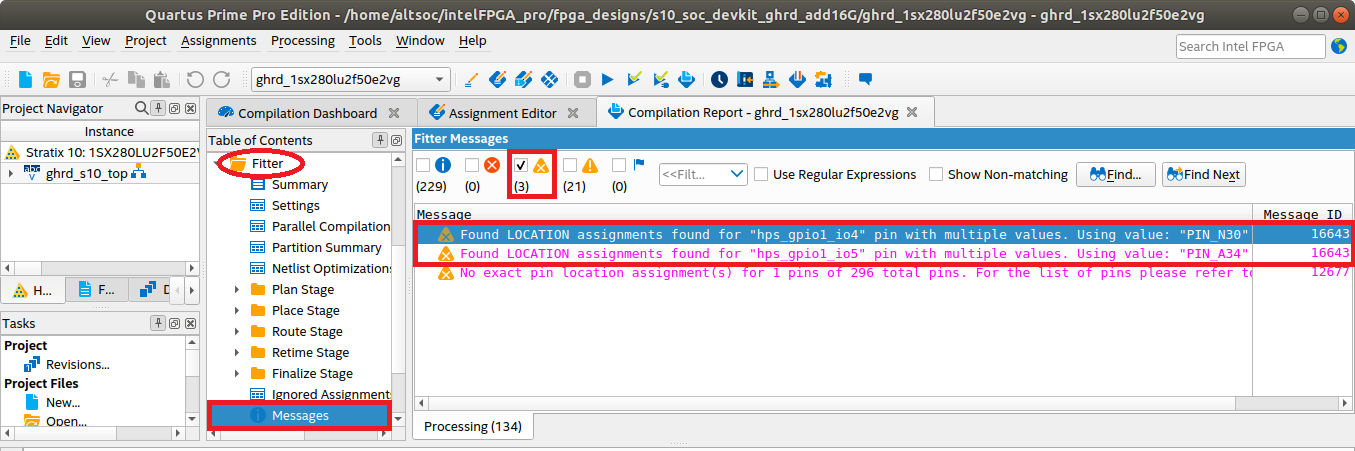
Task: Close the Assignment Editor tab
Action: pyautogui.click(x=573, y=113)
